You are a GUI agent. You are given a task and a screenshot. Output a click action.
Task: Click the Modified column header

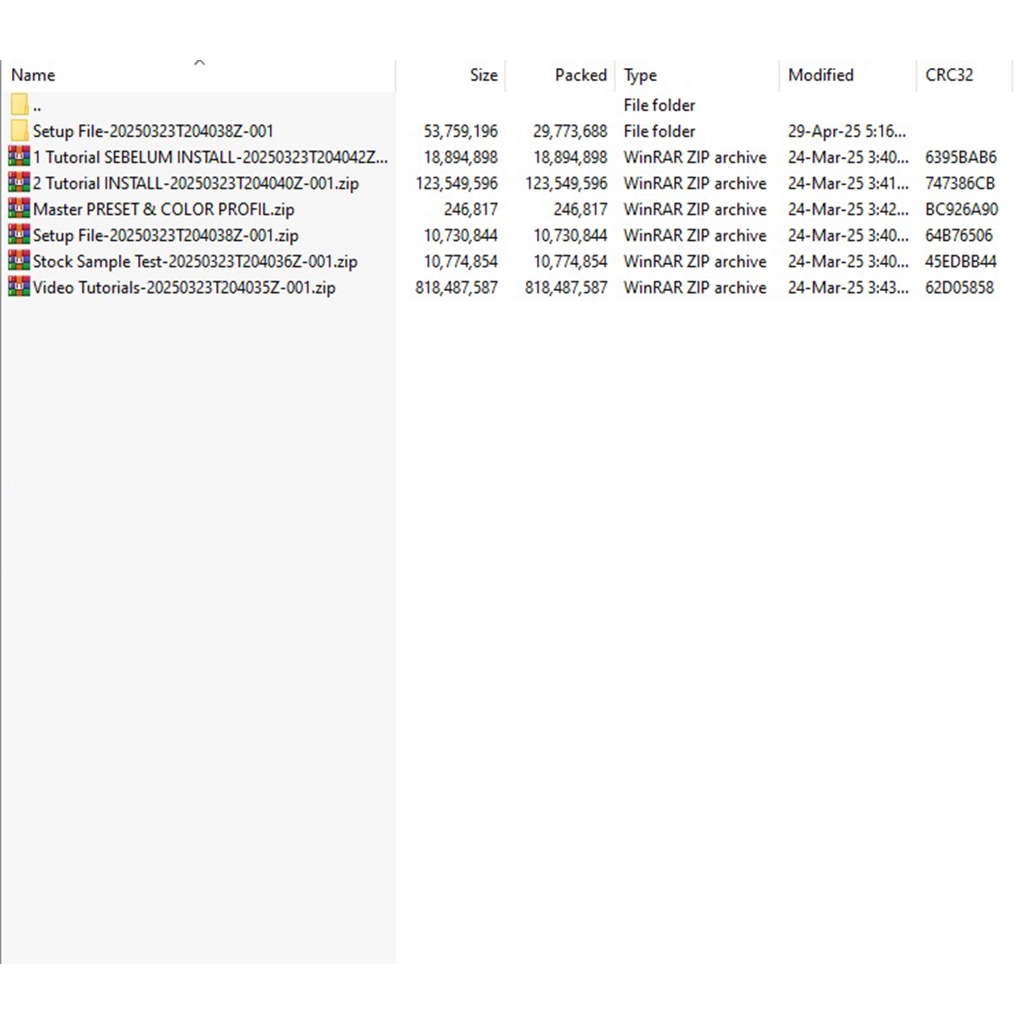click(x=820, y=75)
